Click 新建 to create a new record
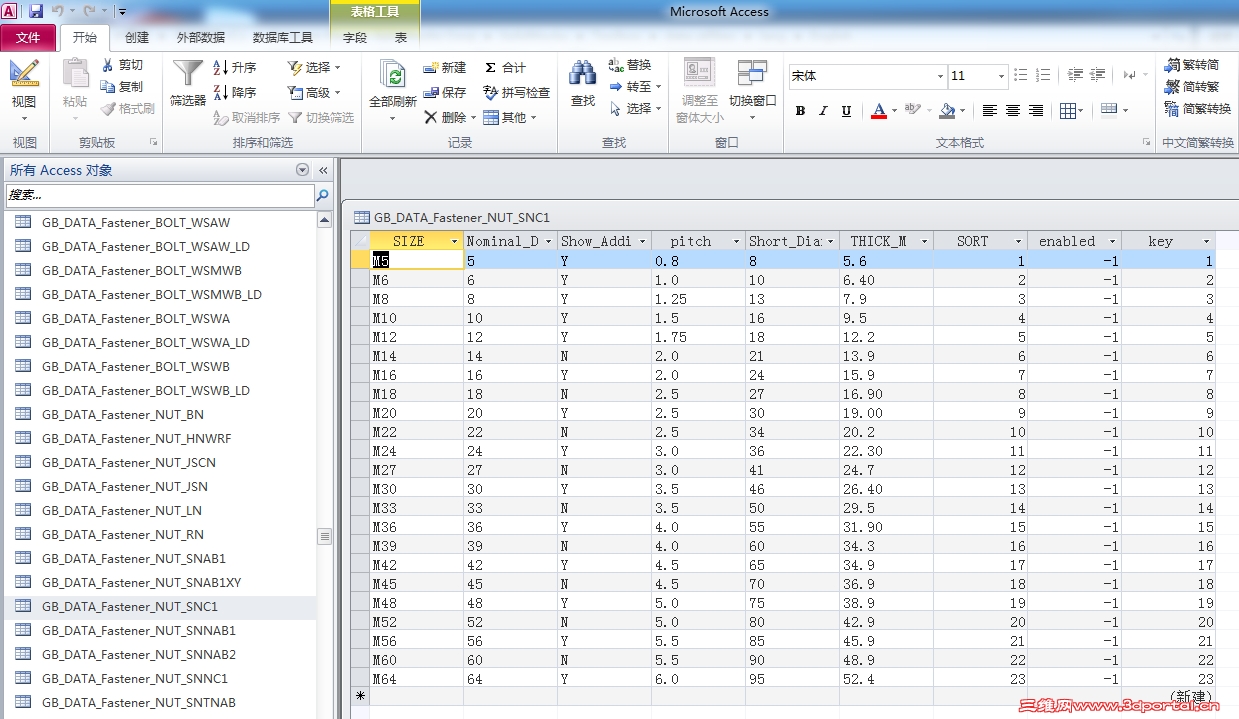 (445, 68)
